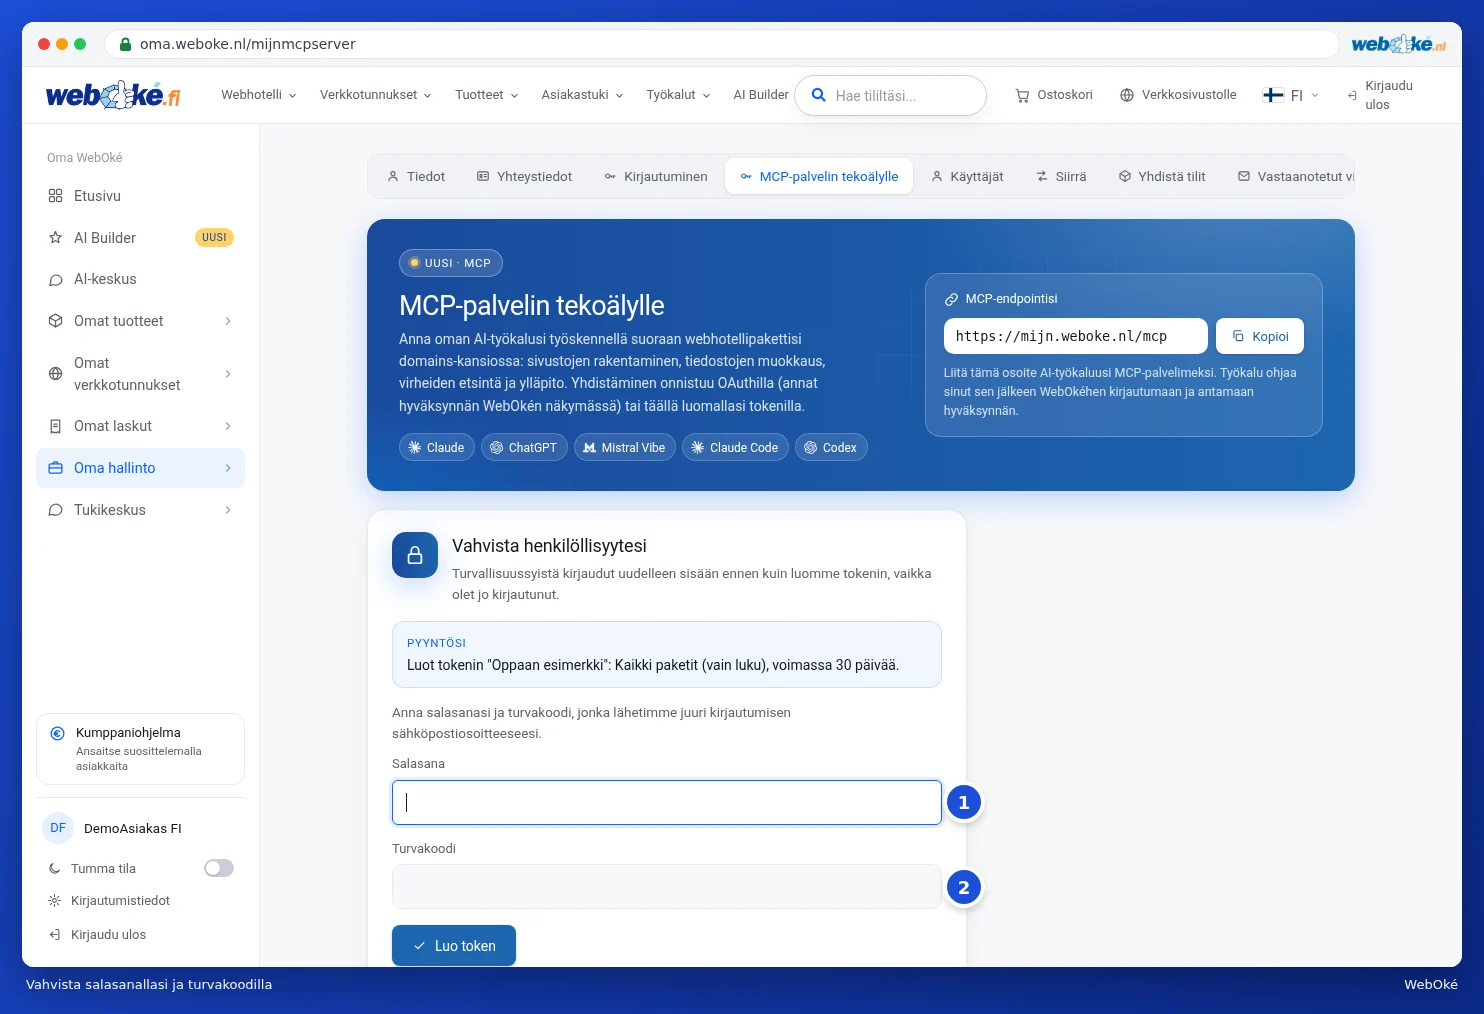The height and width of the screenshot is (1014, 1484).
Task: Focus the Turvakoodi input field
Action: (667, 887)
